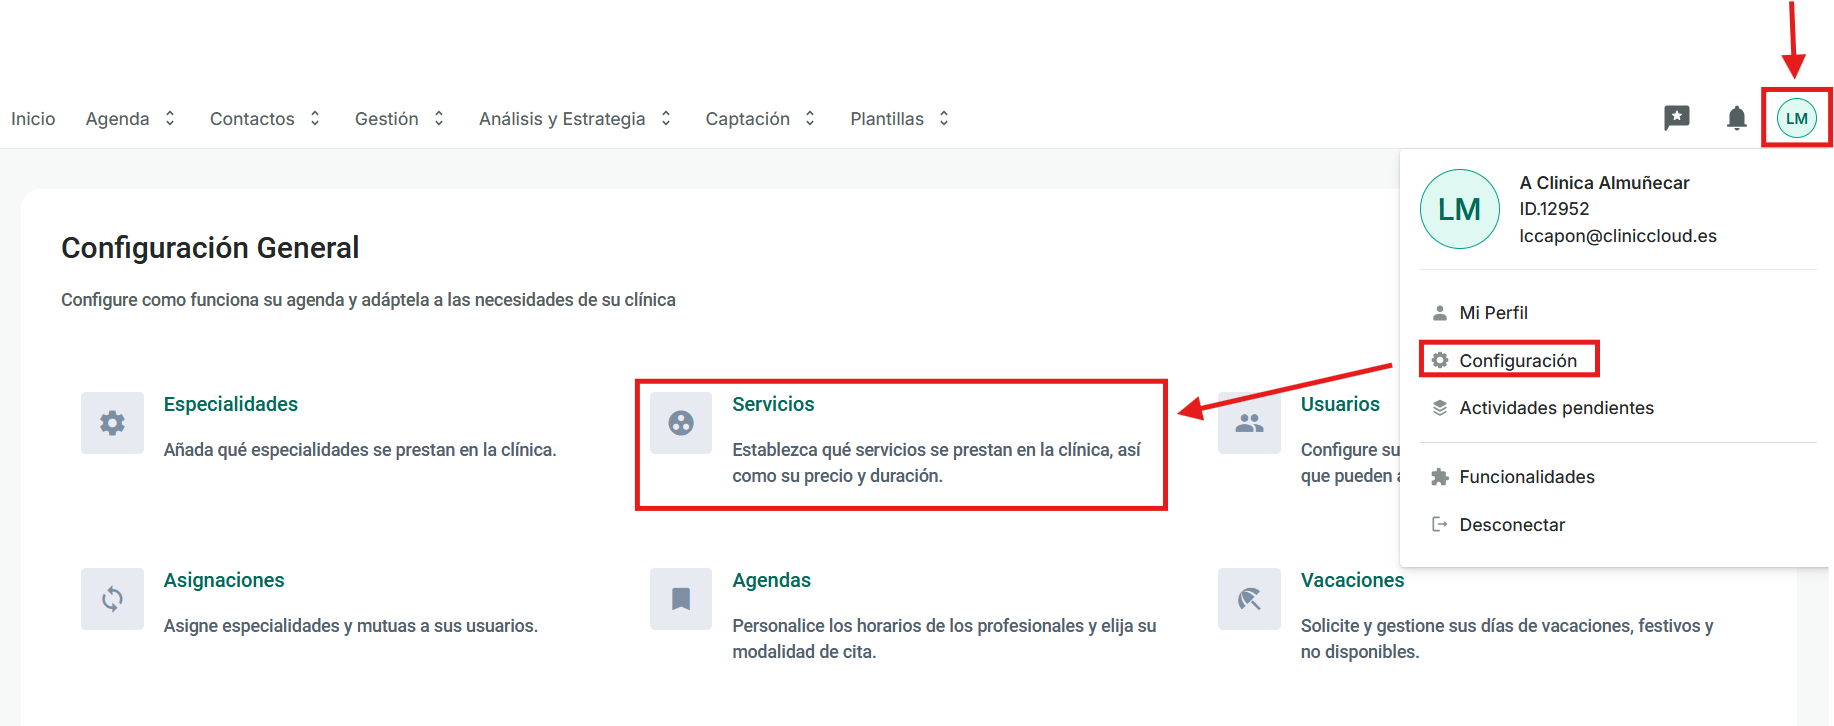Click the Asignaciones sync icon tile
1834x726 pixels.
(112, 599)
